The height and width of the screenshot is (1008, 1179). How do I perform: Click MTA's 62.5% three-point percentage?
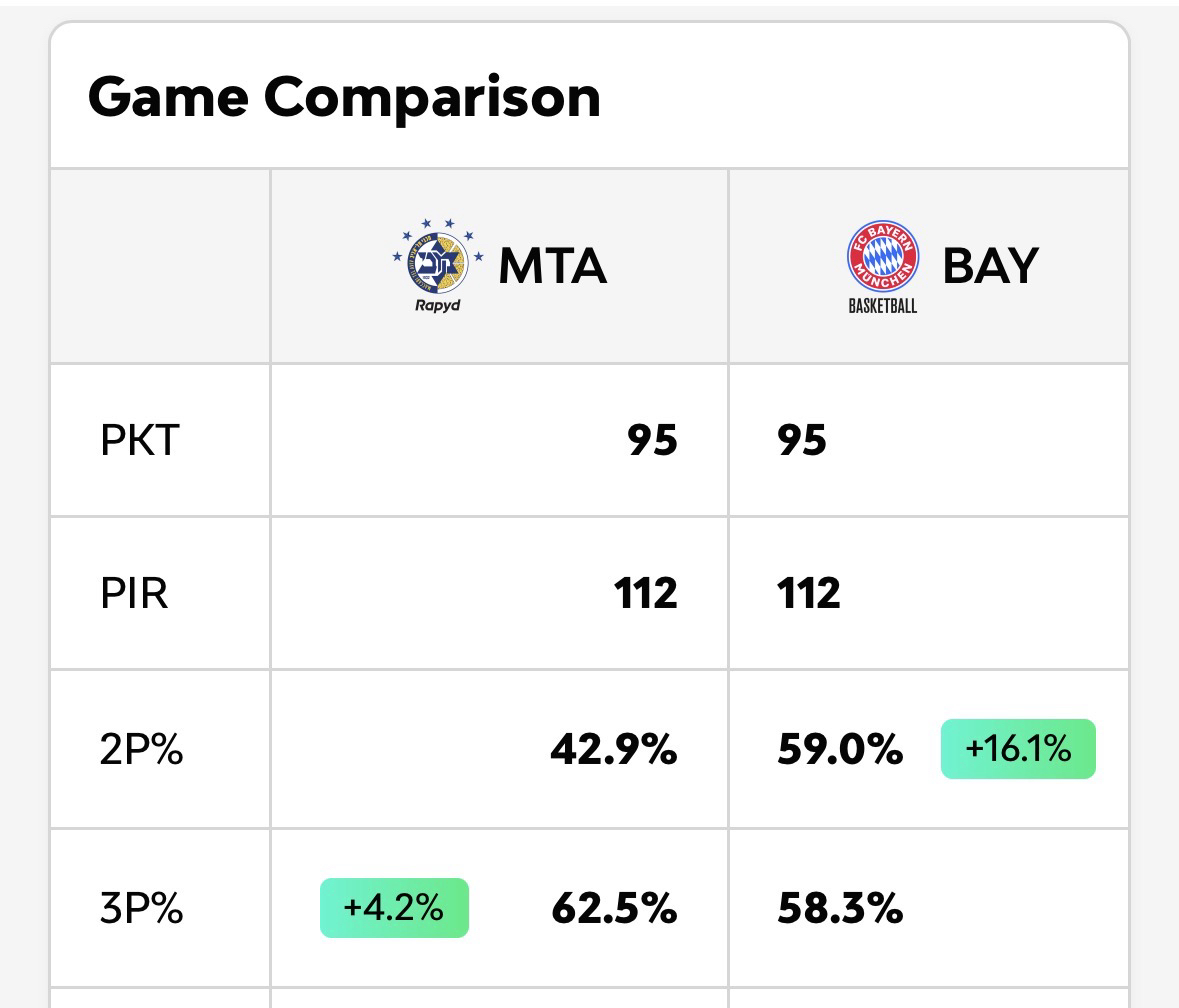[x=613, y=908]
